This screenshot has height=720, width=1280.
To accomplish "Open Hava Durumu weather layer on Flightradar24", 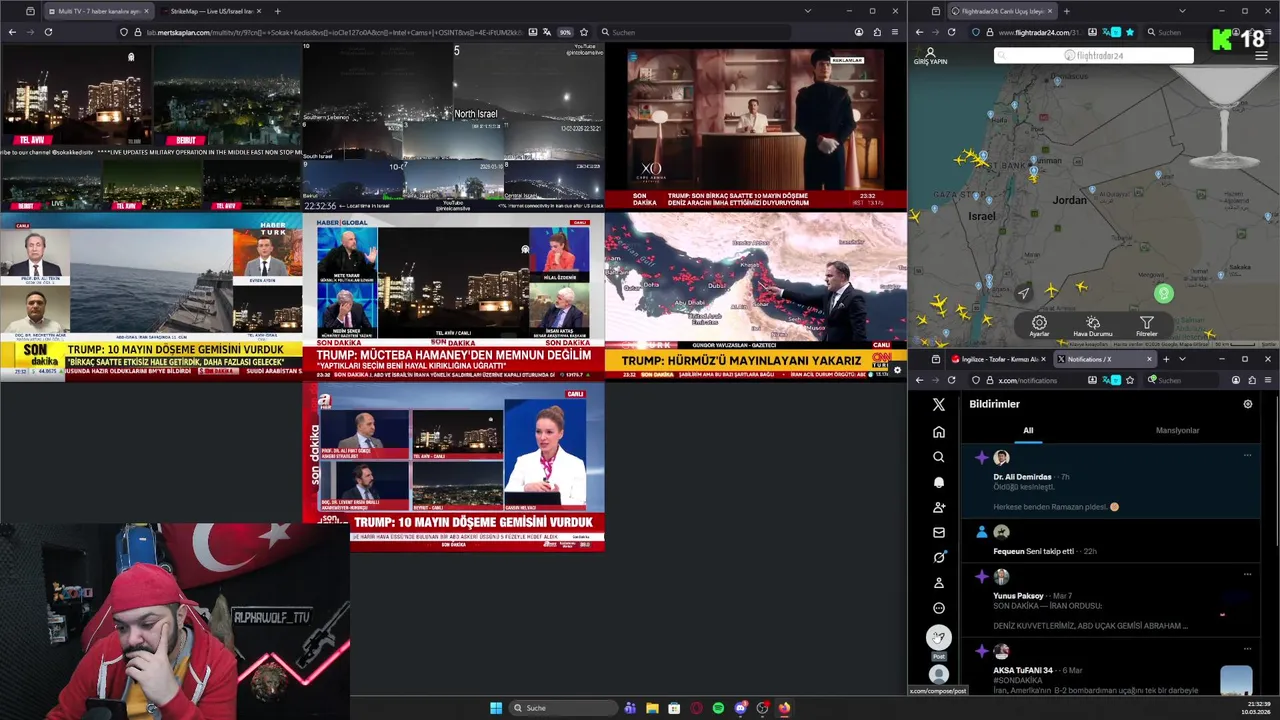I will point(1093,325).
